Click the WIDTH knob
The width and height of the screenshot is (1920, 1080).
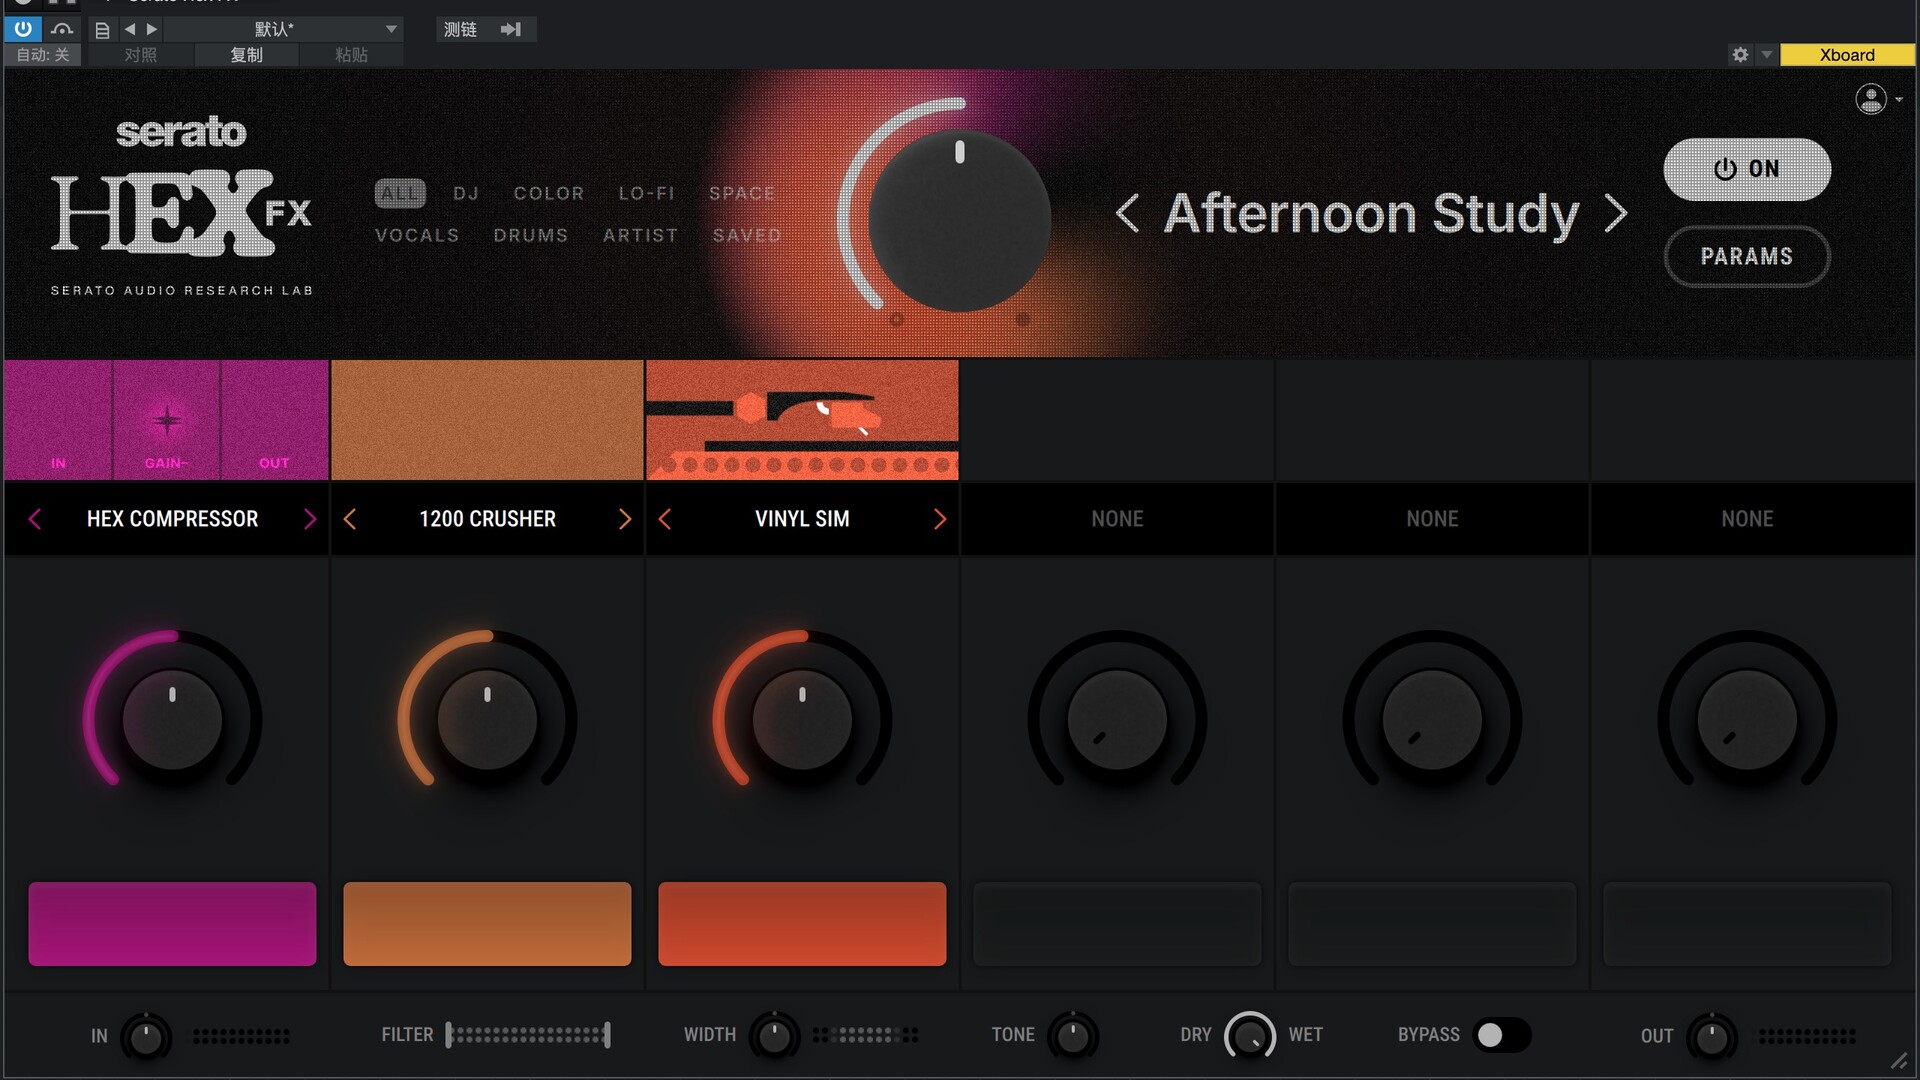[774, 1037]
